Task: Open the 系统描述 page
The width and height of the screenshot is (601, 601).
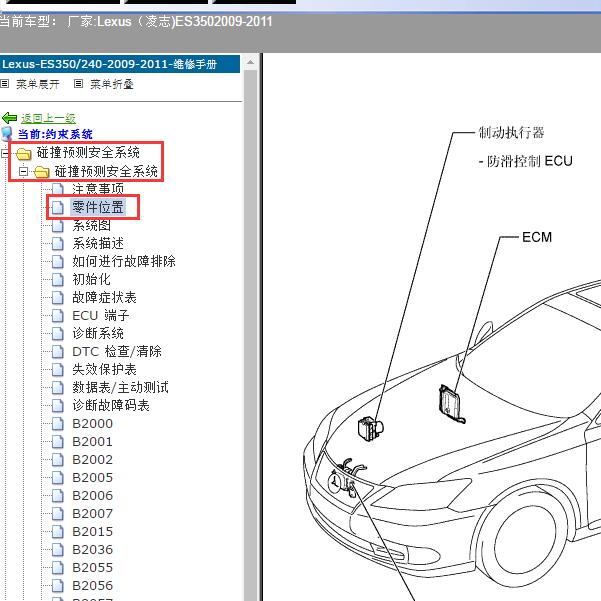Action: [x=98, y=243]
